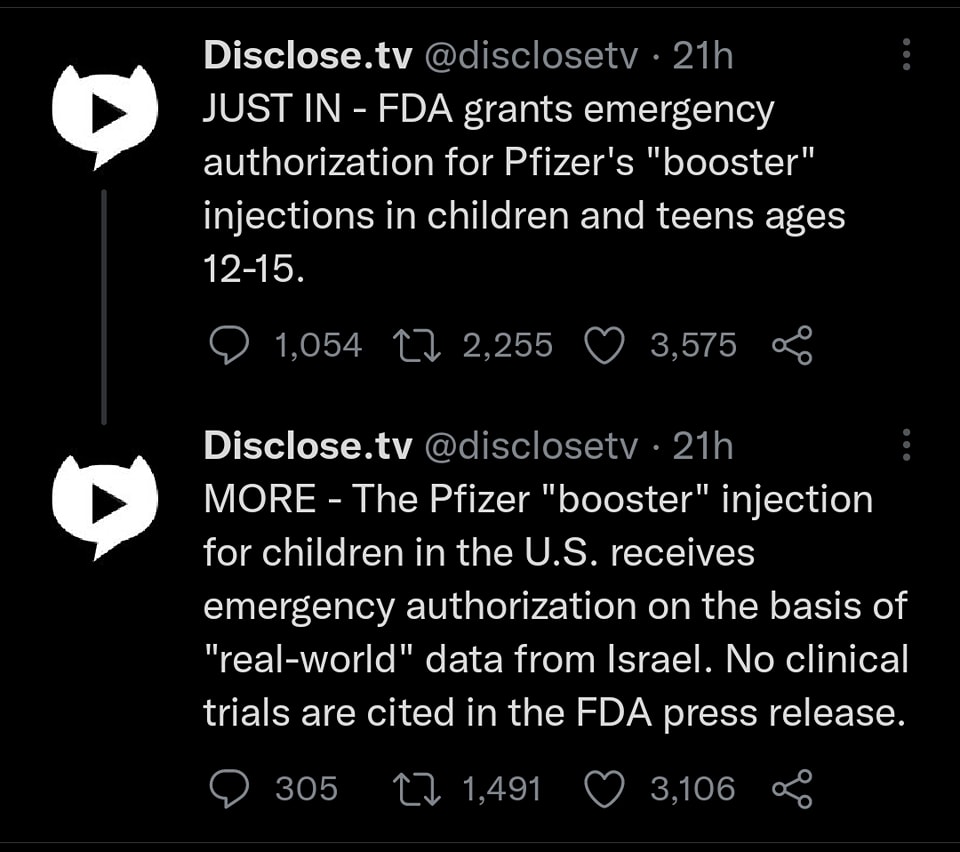Open the 21h timestamp of first tweet

click(x=703, y=56)
